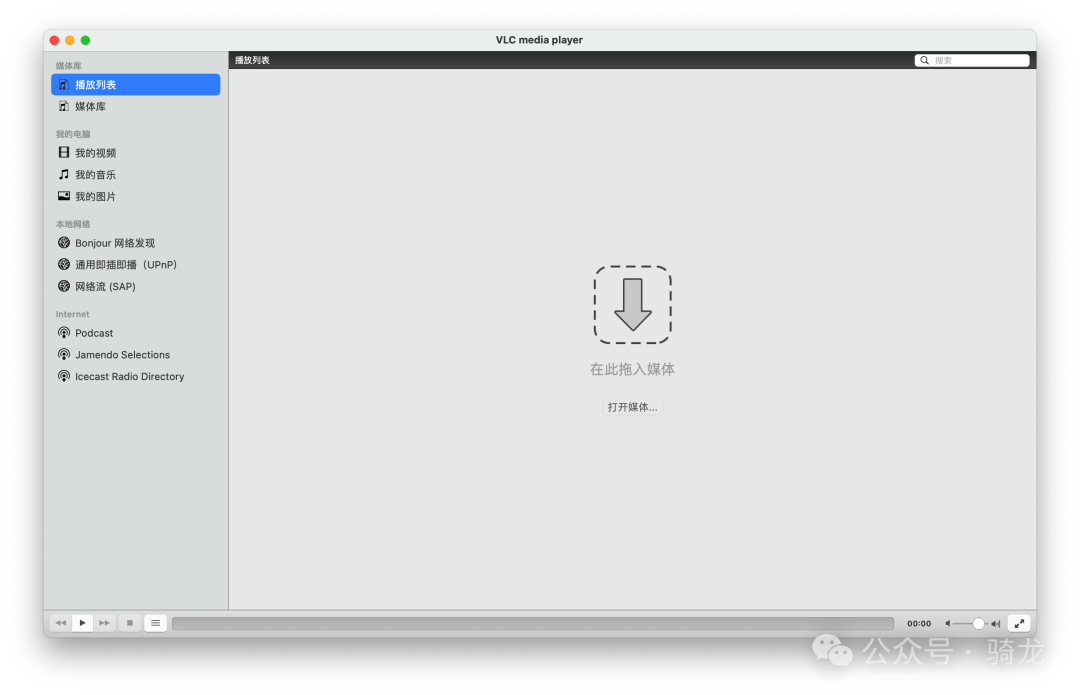Click the music note icon beside 我的音乐
The image size is (1080, 695).
63,174
